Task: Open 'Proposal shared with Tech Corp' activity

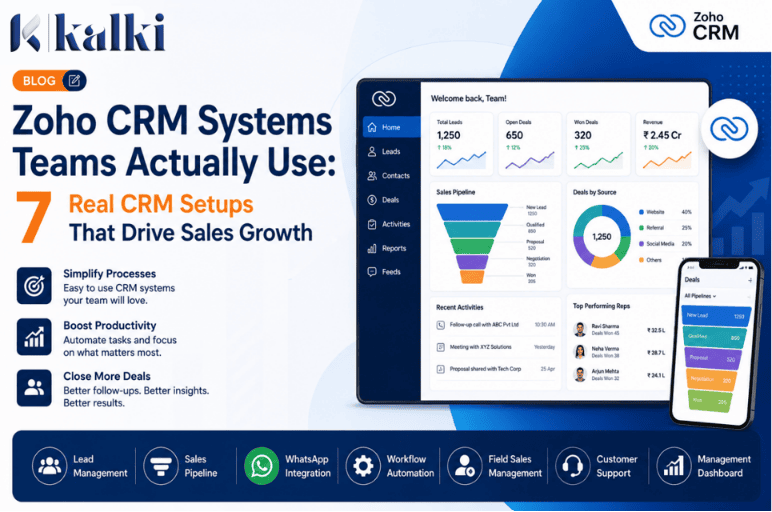Action: [x=495, y=369]
